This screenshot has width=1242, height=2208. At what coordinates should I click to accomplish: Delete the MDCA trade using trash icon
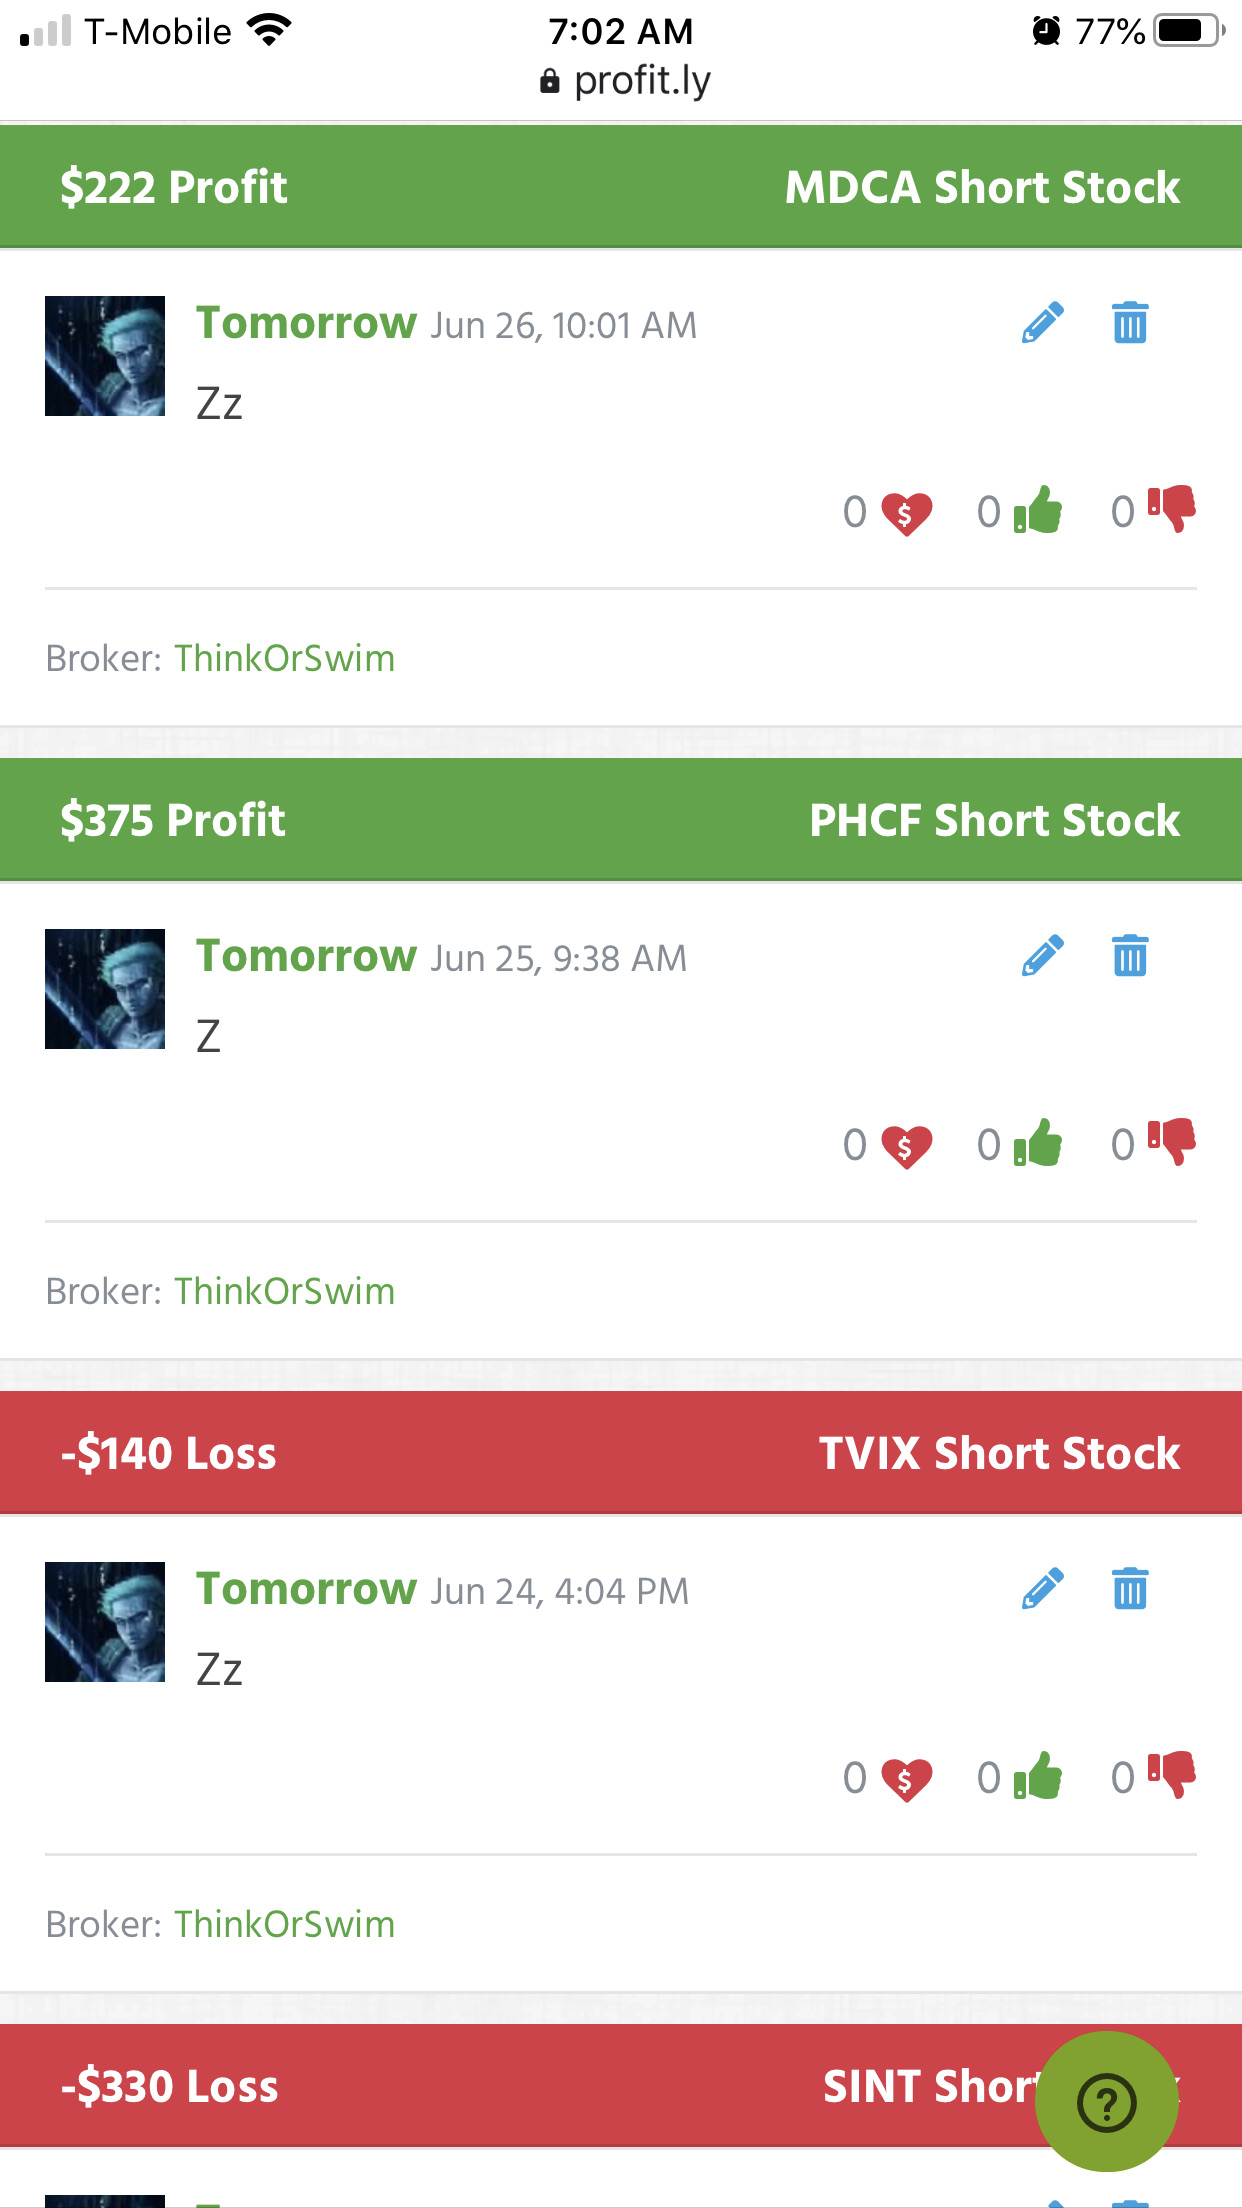tap(1130, 323)
